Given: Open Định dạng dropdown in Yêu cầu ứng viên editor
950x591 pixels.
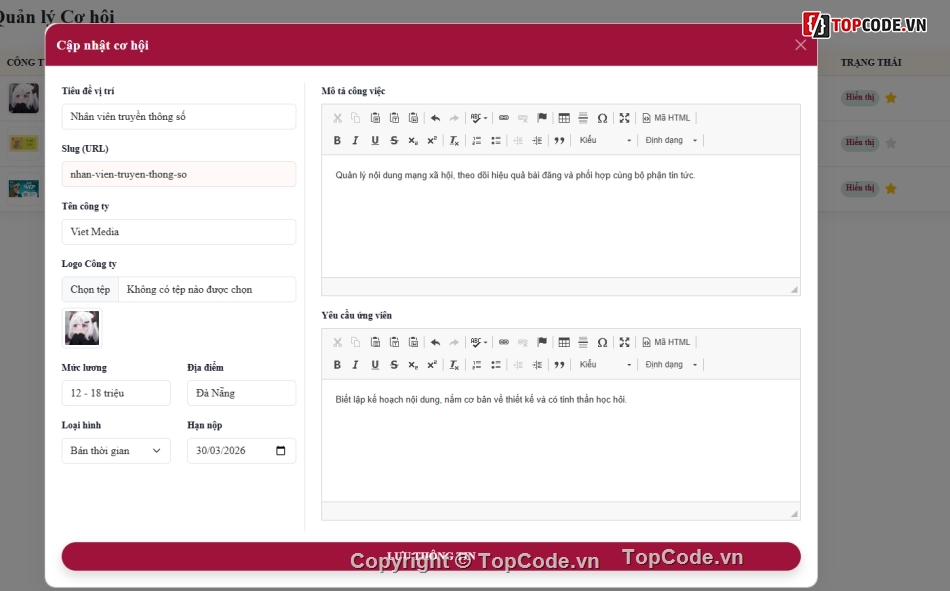Looking at the screenshot, I should (x=671, y=365).
